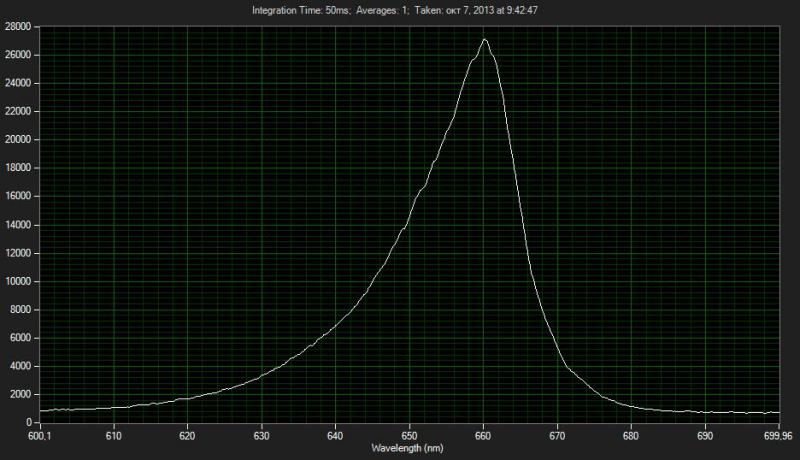The height and width of the screenshot is (460, 800).
Task: Click the 24000 y-axis label
Action: [19, 84]
